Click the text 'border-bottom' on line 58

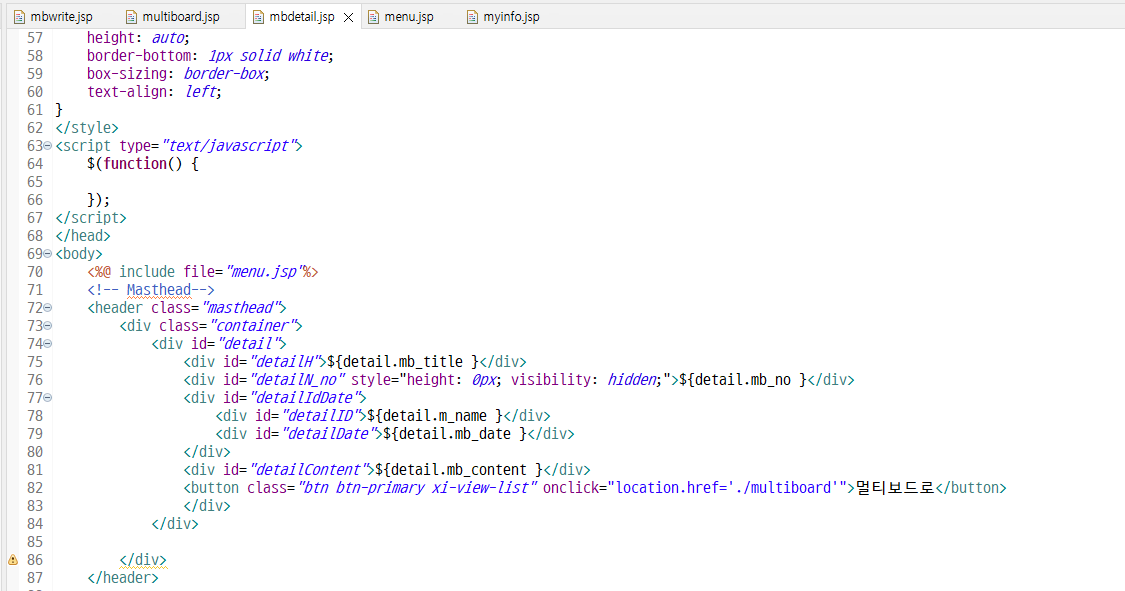click(x=139, y=56)
